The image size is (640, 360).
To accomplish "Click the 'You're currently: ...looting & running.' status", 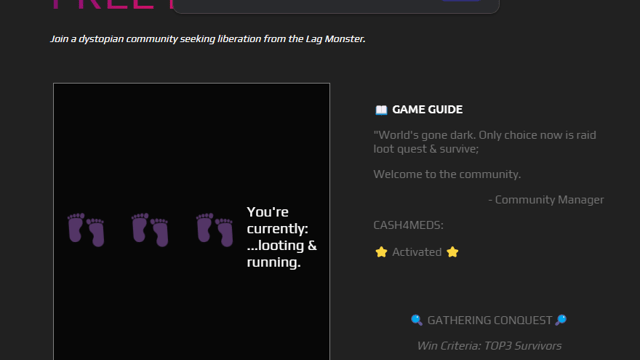I will pyautogui.click(x=282, y=237).
